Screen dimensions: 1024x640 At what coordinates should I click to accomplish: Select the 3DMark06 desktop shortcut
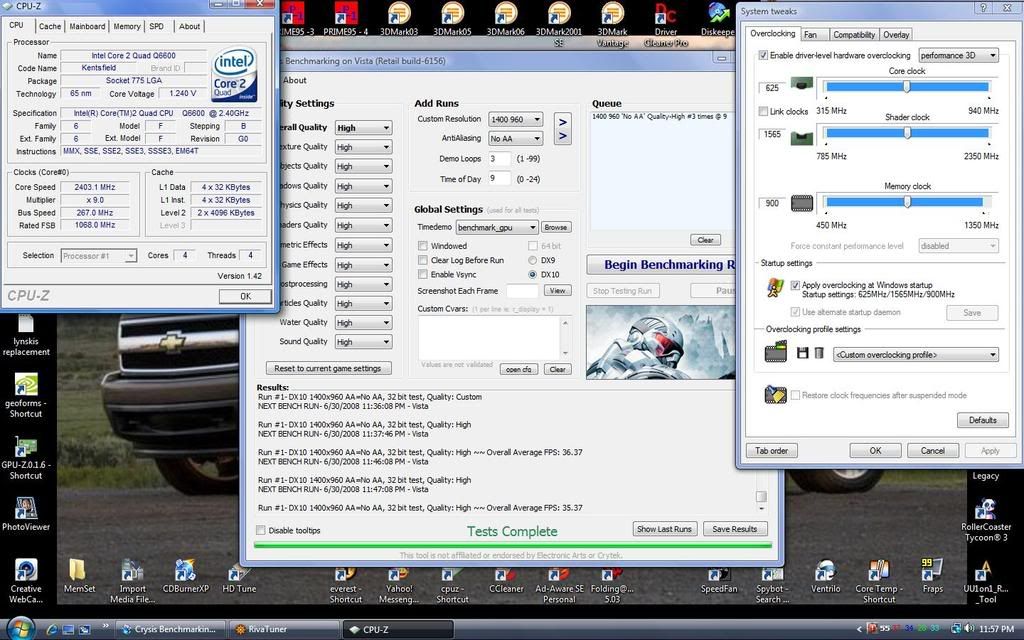coord(505,18)
